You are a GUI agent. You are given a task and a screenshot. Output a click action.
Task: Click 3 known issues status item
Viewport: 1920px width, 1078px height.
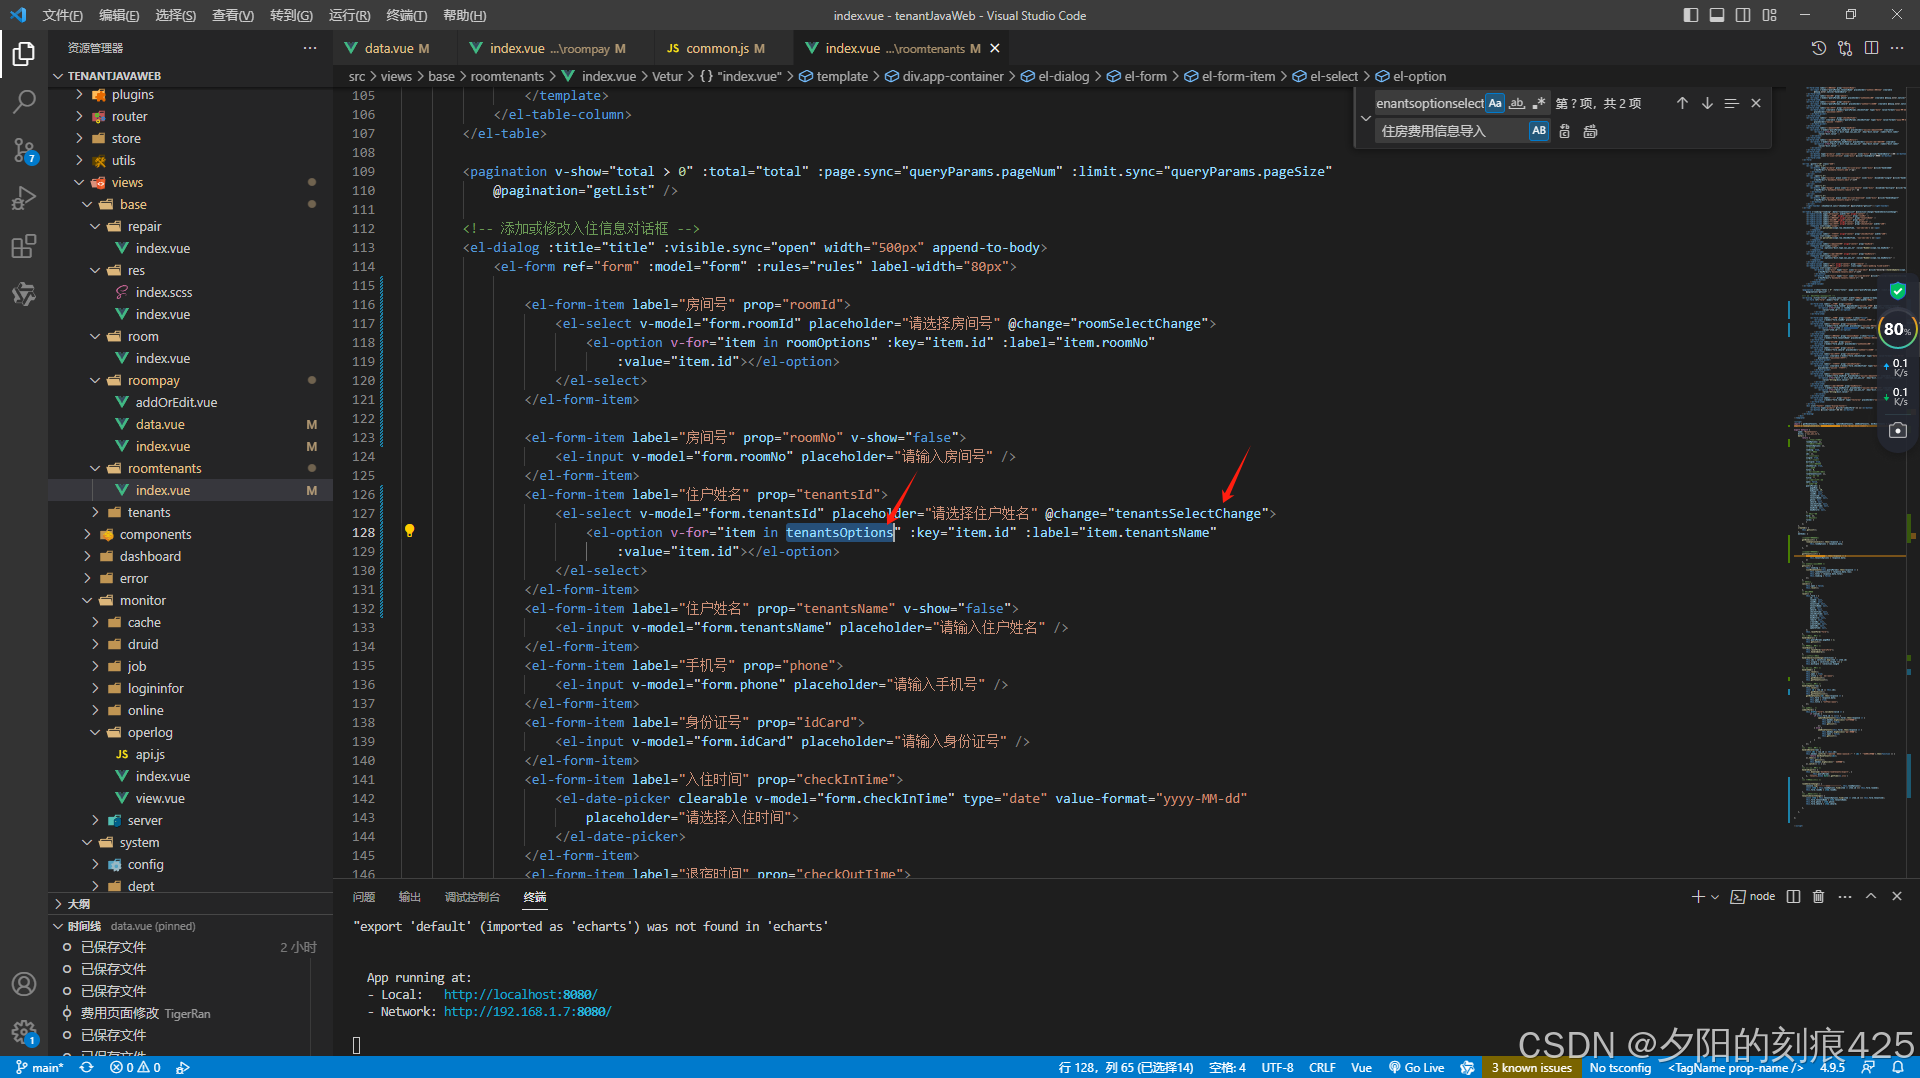click(1531, 1067)
